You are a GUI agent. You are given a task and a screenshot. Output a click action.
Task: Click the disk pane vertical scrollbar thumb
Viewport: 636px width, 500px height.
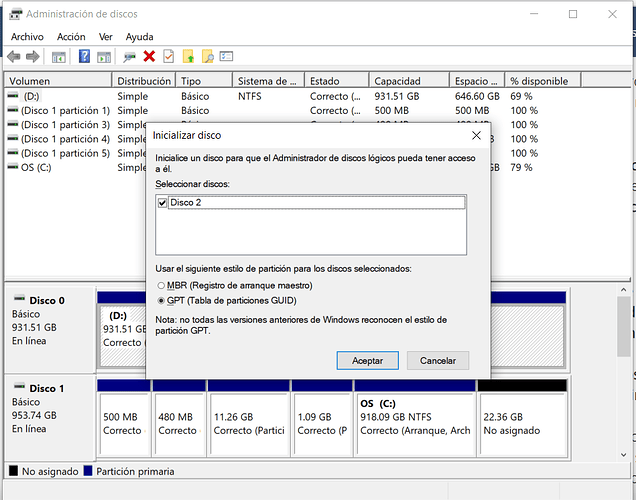tap(623, 326)
